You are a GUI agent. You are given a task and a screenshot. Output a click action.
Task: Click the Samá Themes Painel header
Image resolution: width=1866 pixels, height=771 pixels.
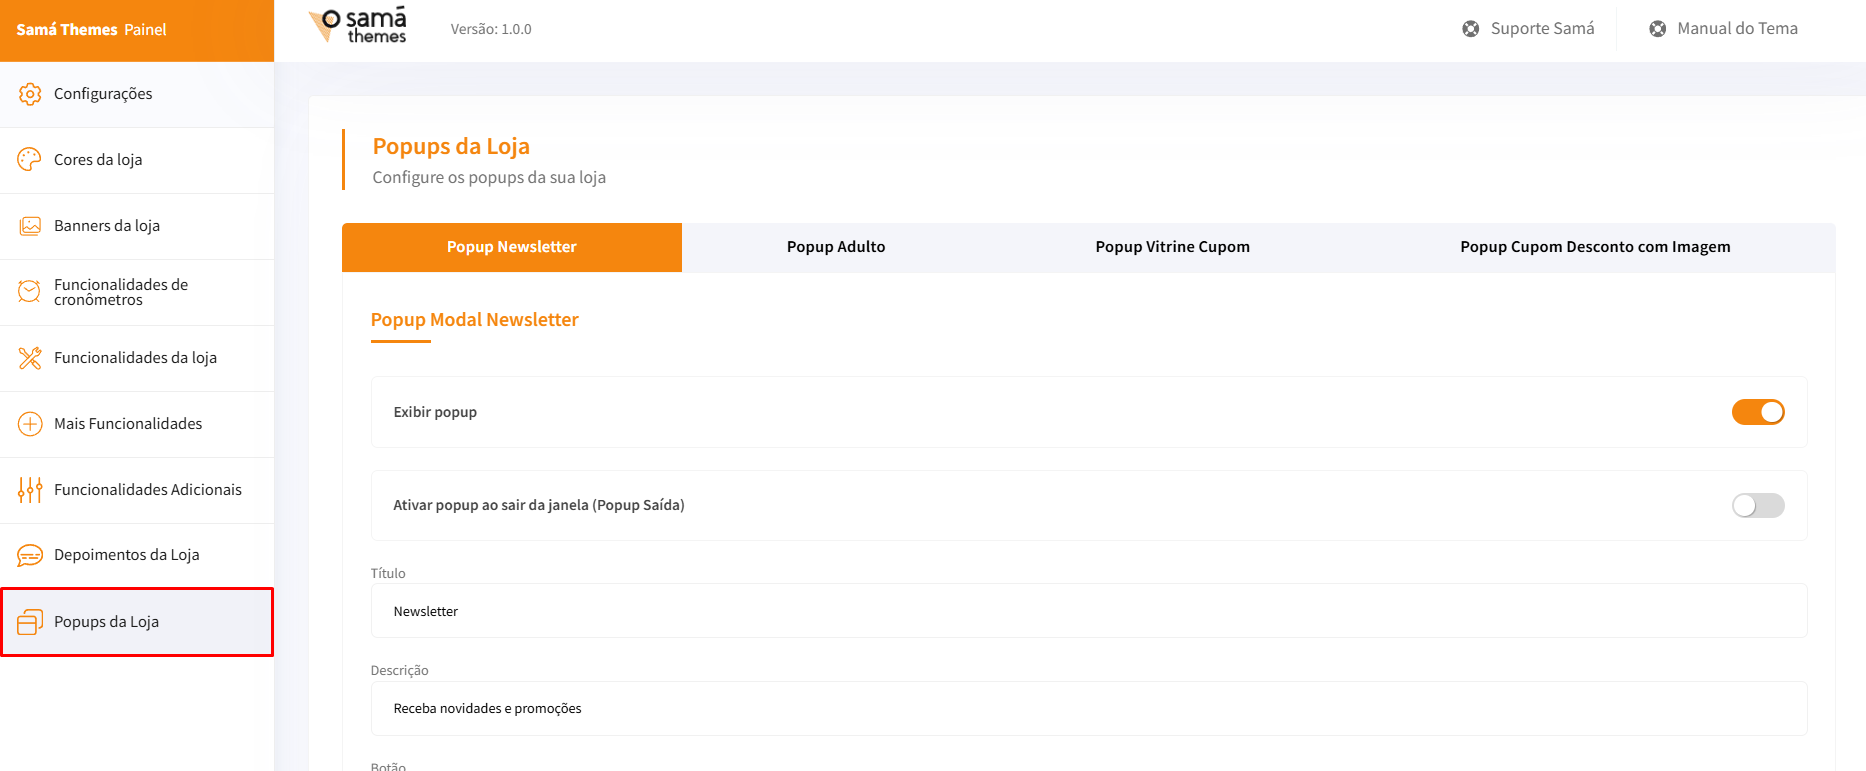coord(137,30)
